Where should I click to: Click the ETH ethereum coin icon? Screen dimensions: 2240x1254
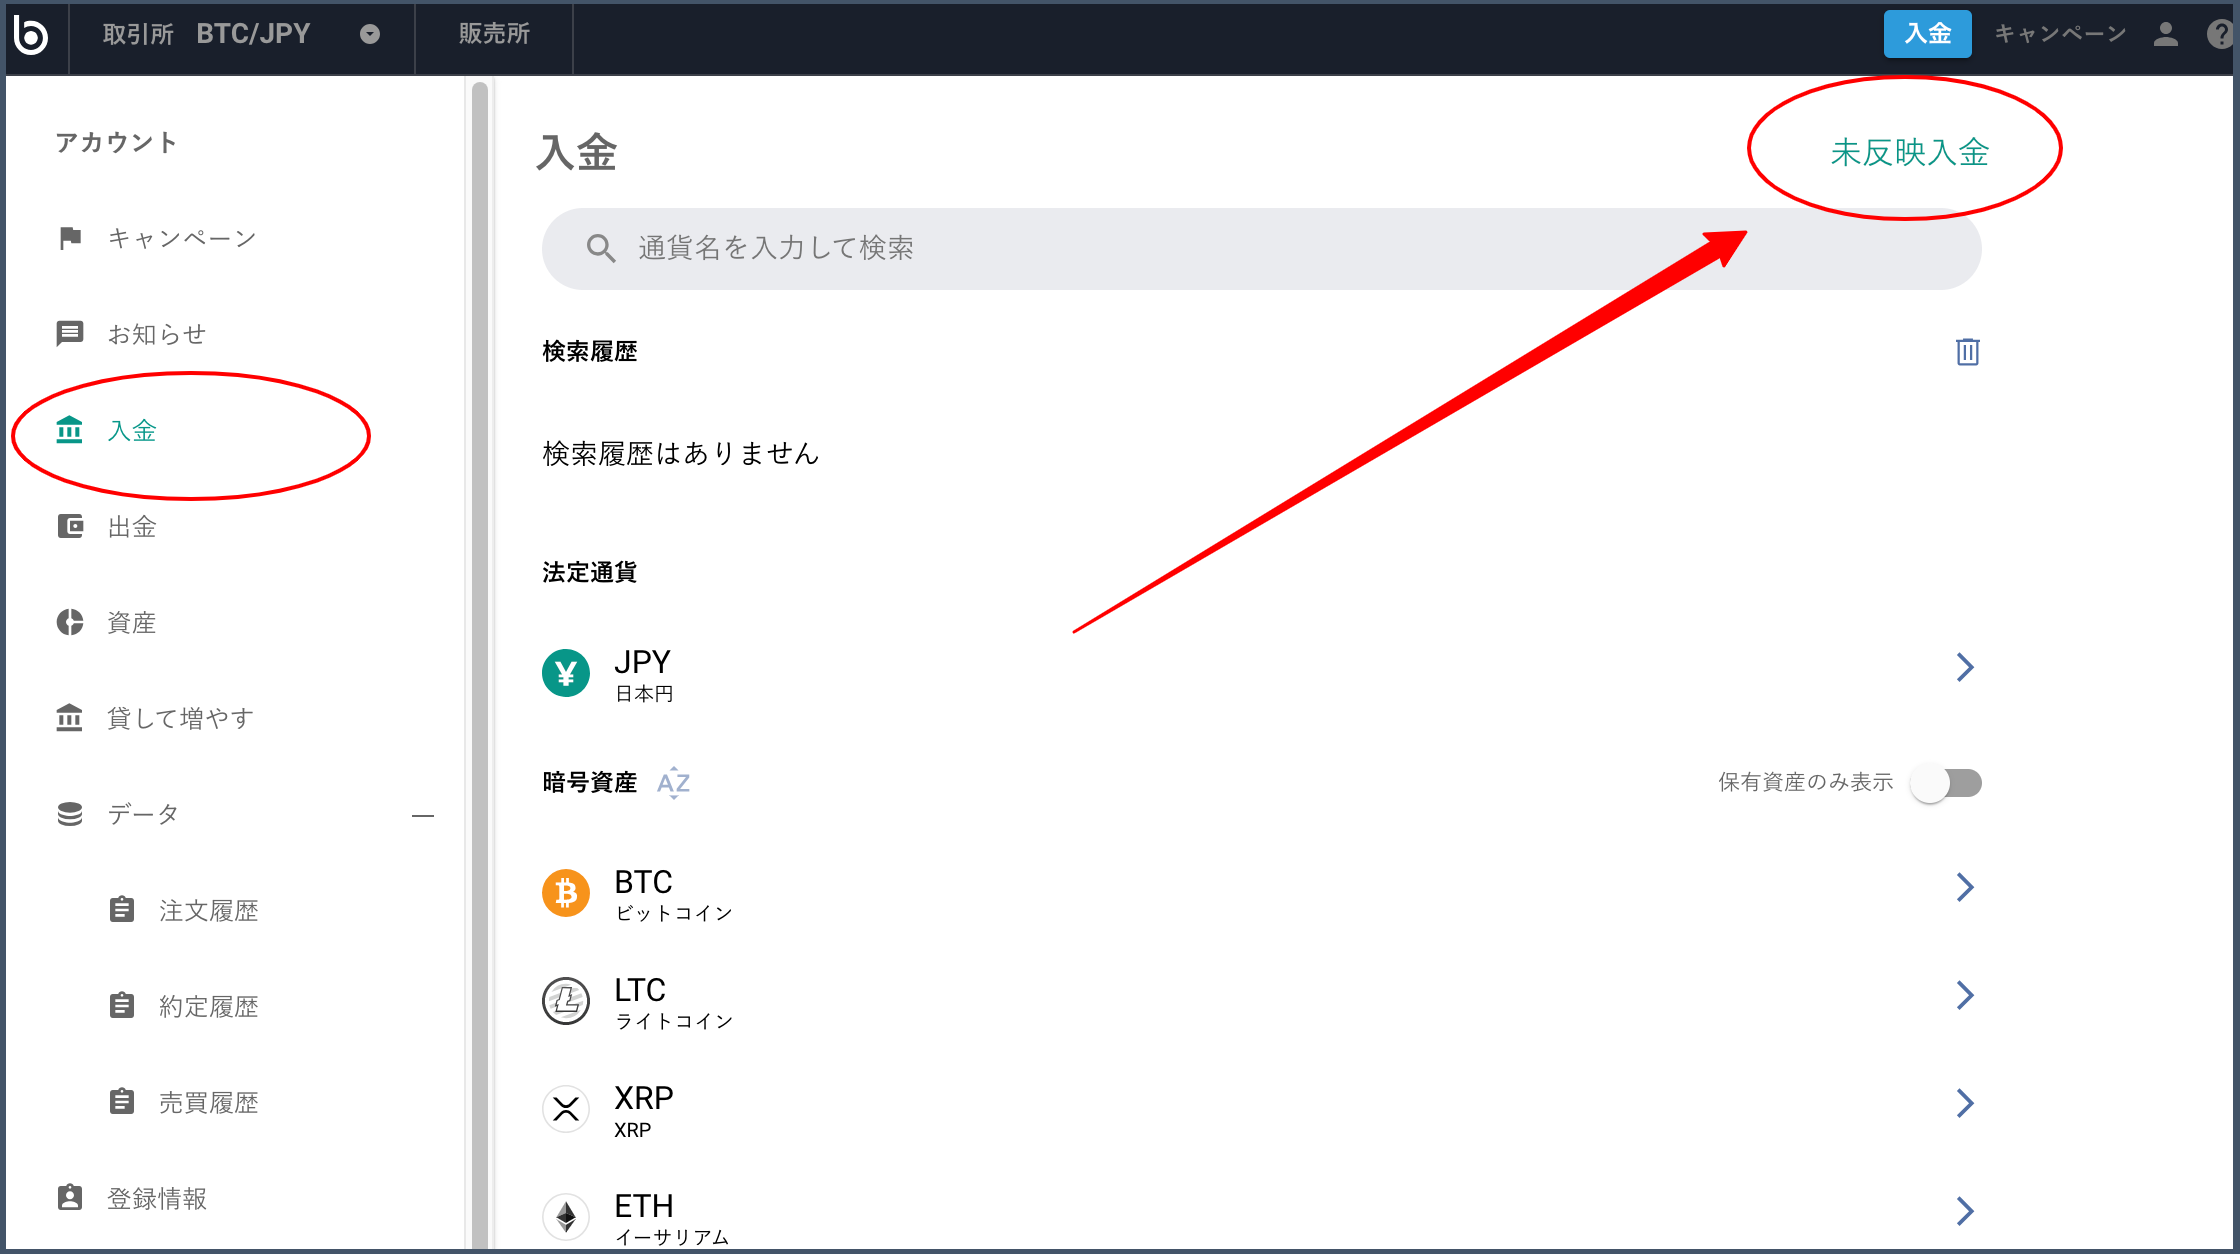coord(566,1216)
